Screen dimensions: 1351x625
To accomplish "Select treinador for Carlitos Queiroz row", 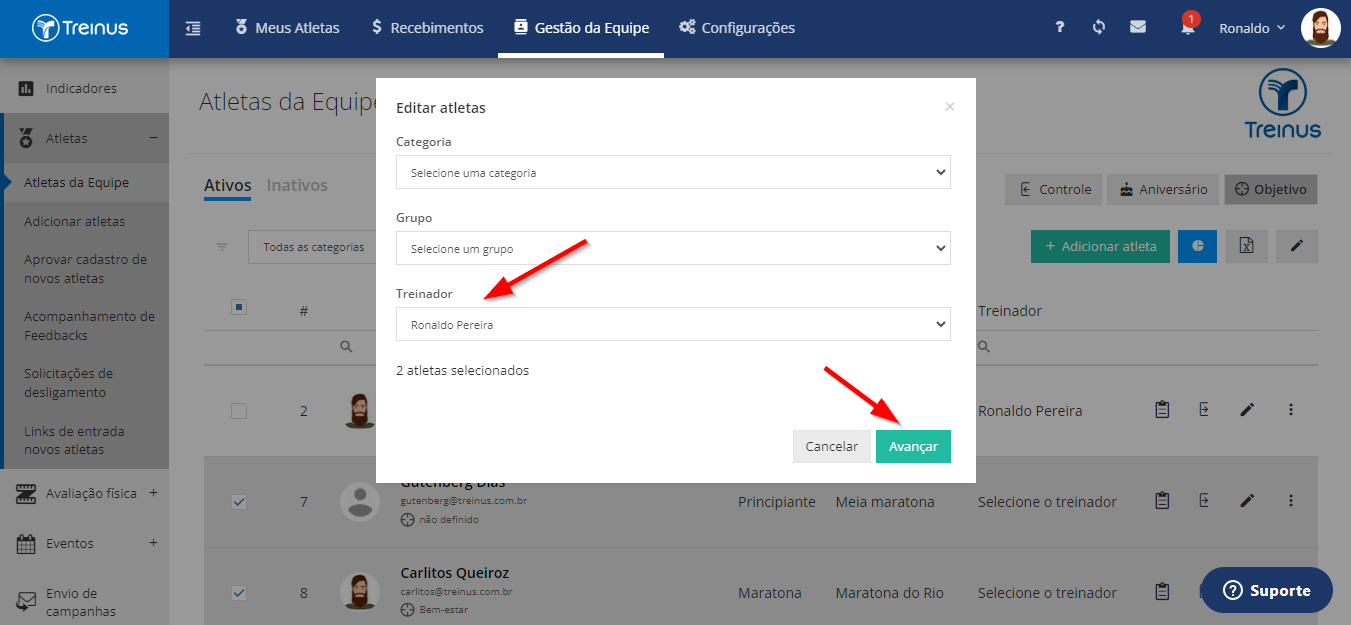I will coord(1047,593).
